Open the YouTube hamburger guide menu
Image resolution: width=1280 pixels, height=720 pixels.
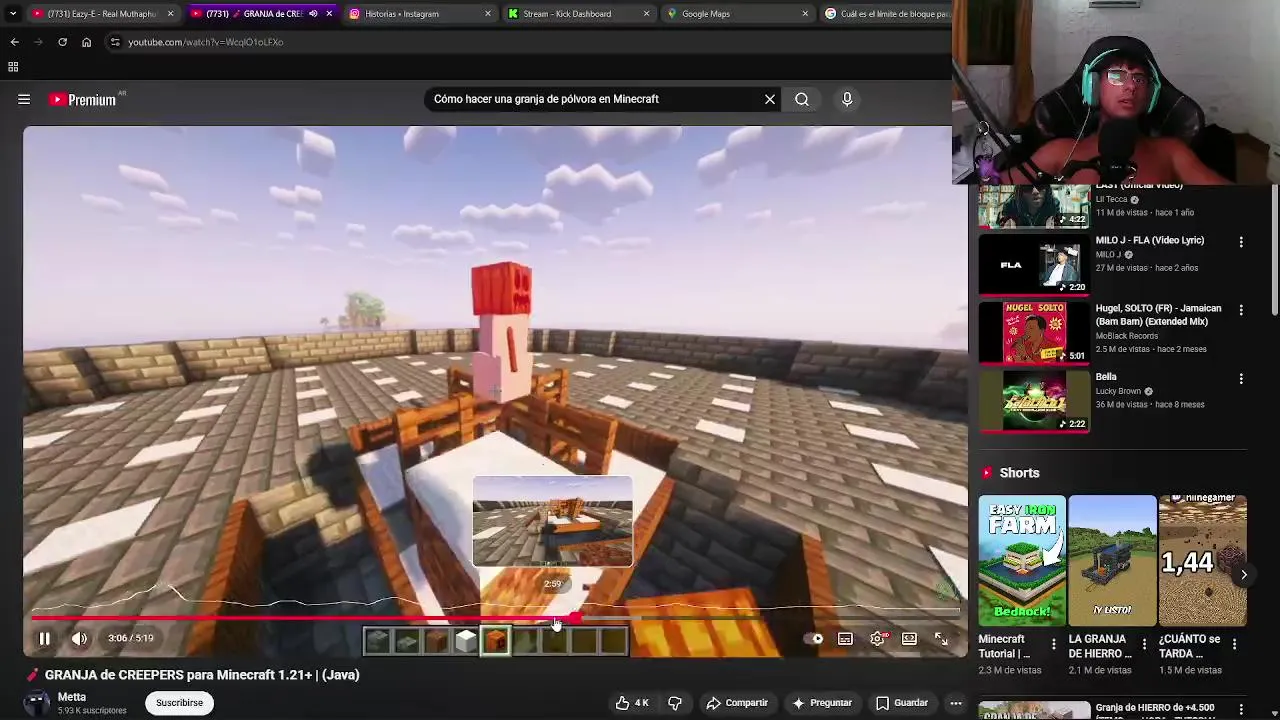pyautogui.click(x=24, y=99)
